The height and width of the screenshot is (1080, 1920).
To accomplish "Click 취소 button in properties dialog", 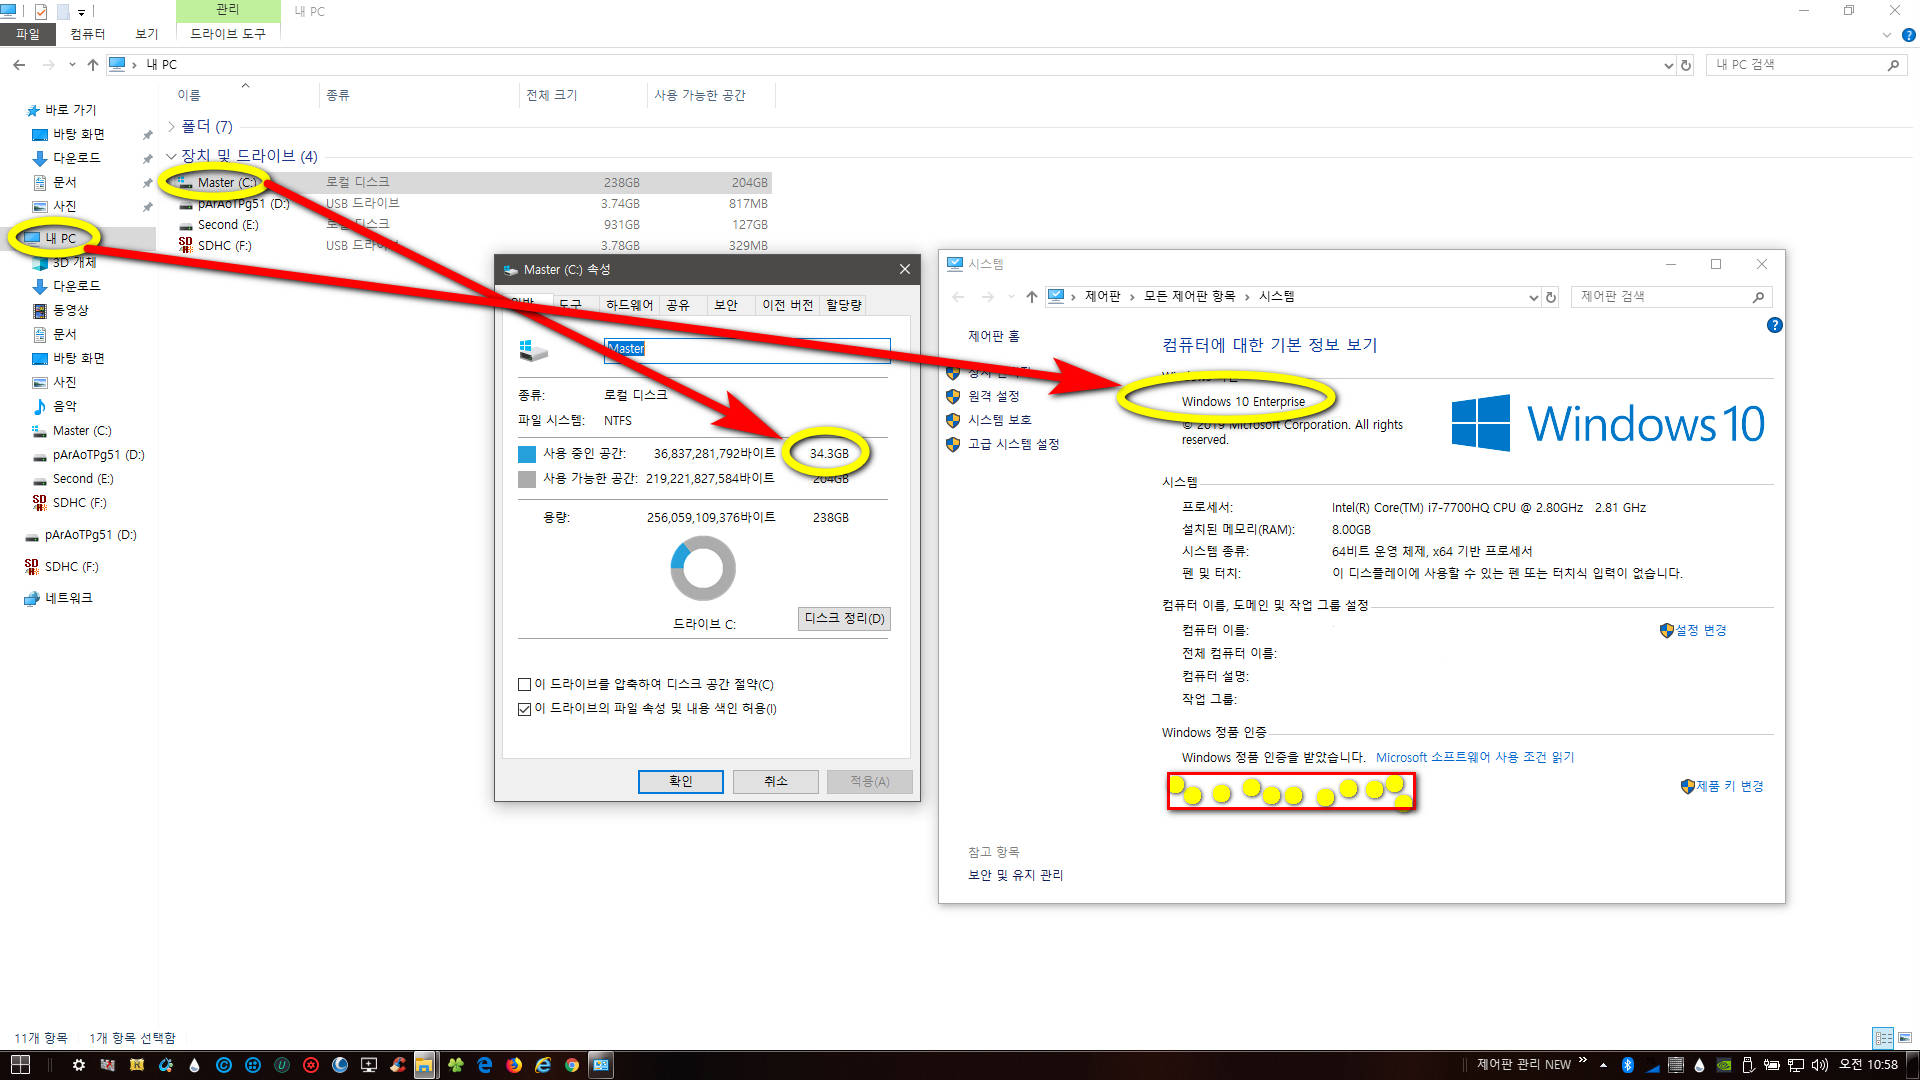I will pos(776,781).
